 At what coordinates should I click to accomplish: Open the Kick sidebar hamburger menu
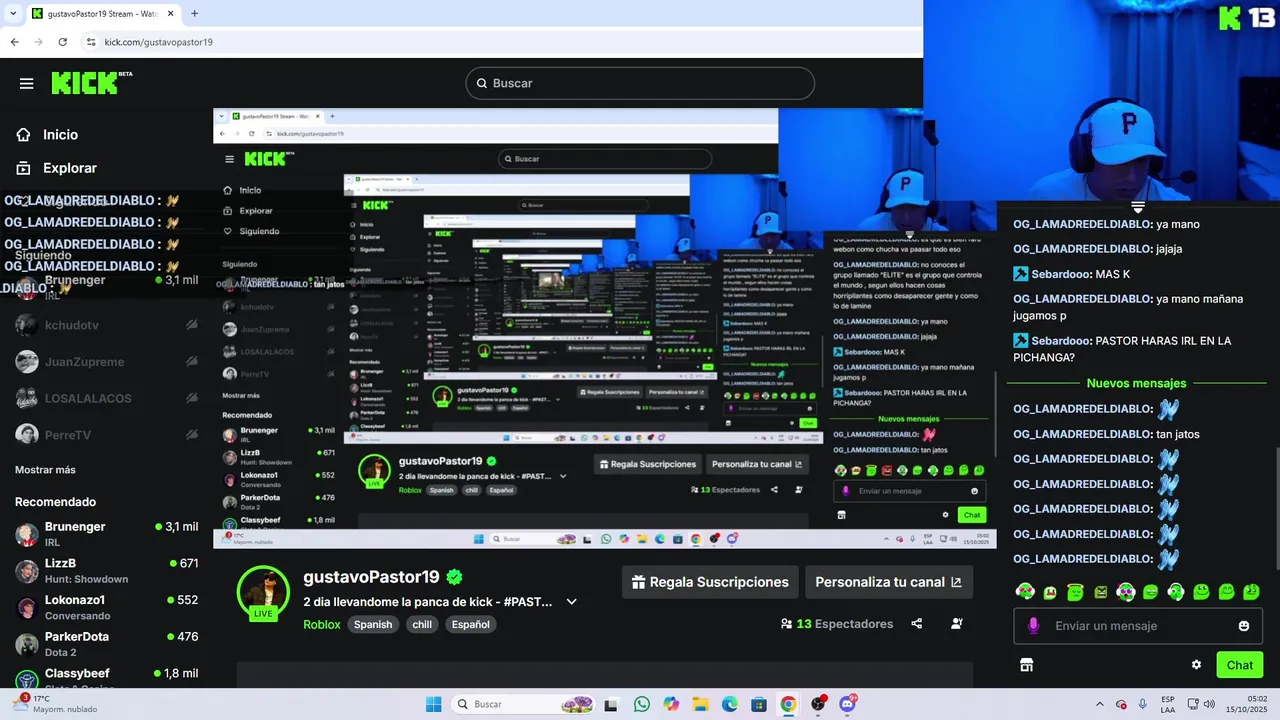tap(27, 83)
